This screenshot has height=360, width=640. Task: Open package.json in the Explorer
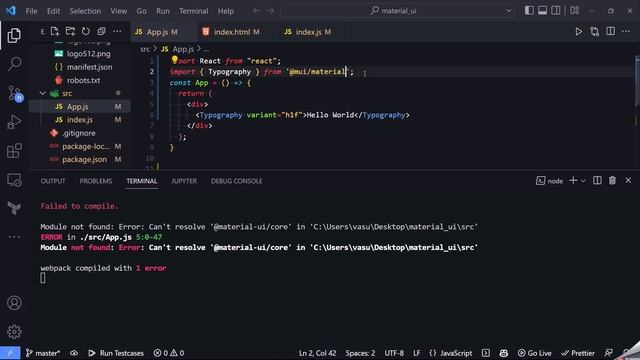pos(84,160)
